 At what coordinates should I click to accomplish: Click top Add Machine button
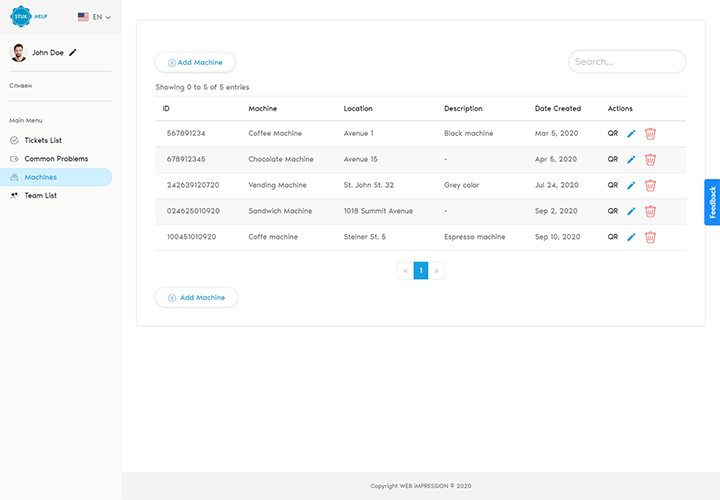point(196,62)
